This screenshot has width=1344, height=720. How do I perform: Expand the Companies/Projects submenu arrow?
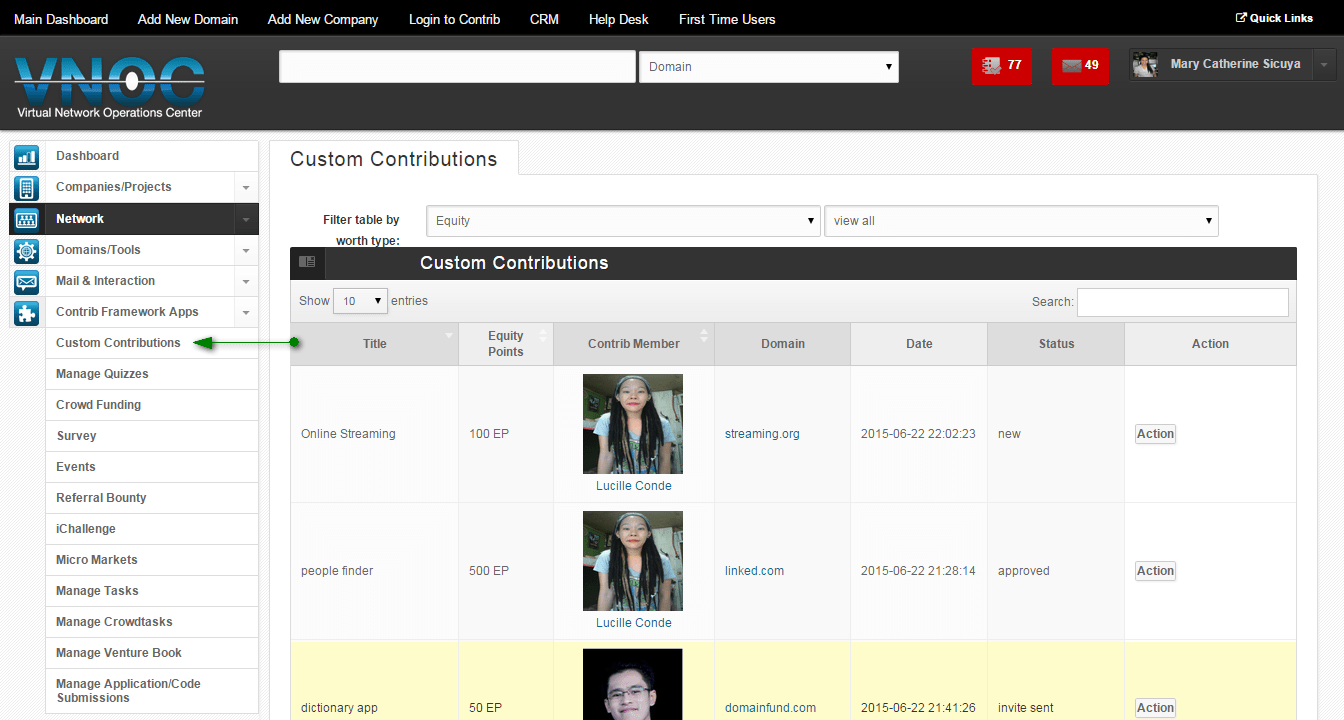[245, 188]
